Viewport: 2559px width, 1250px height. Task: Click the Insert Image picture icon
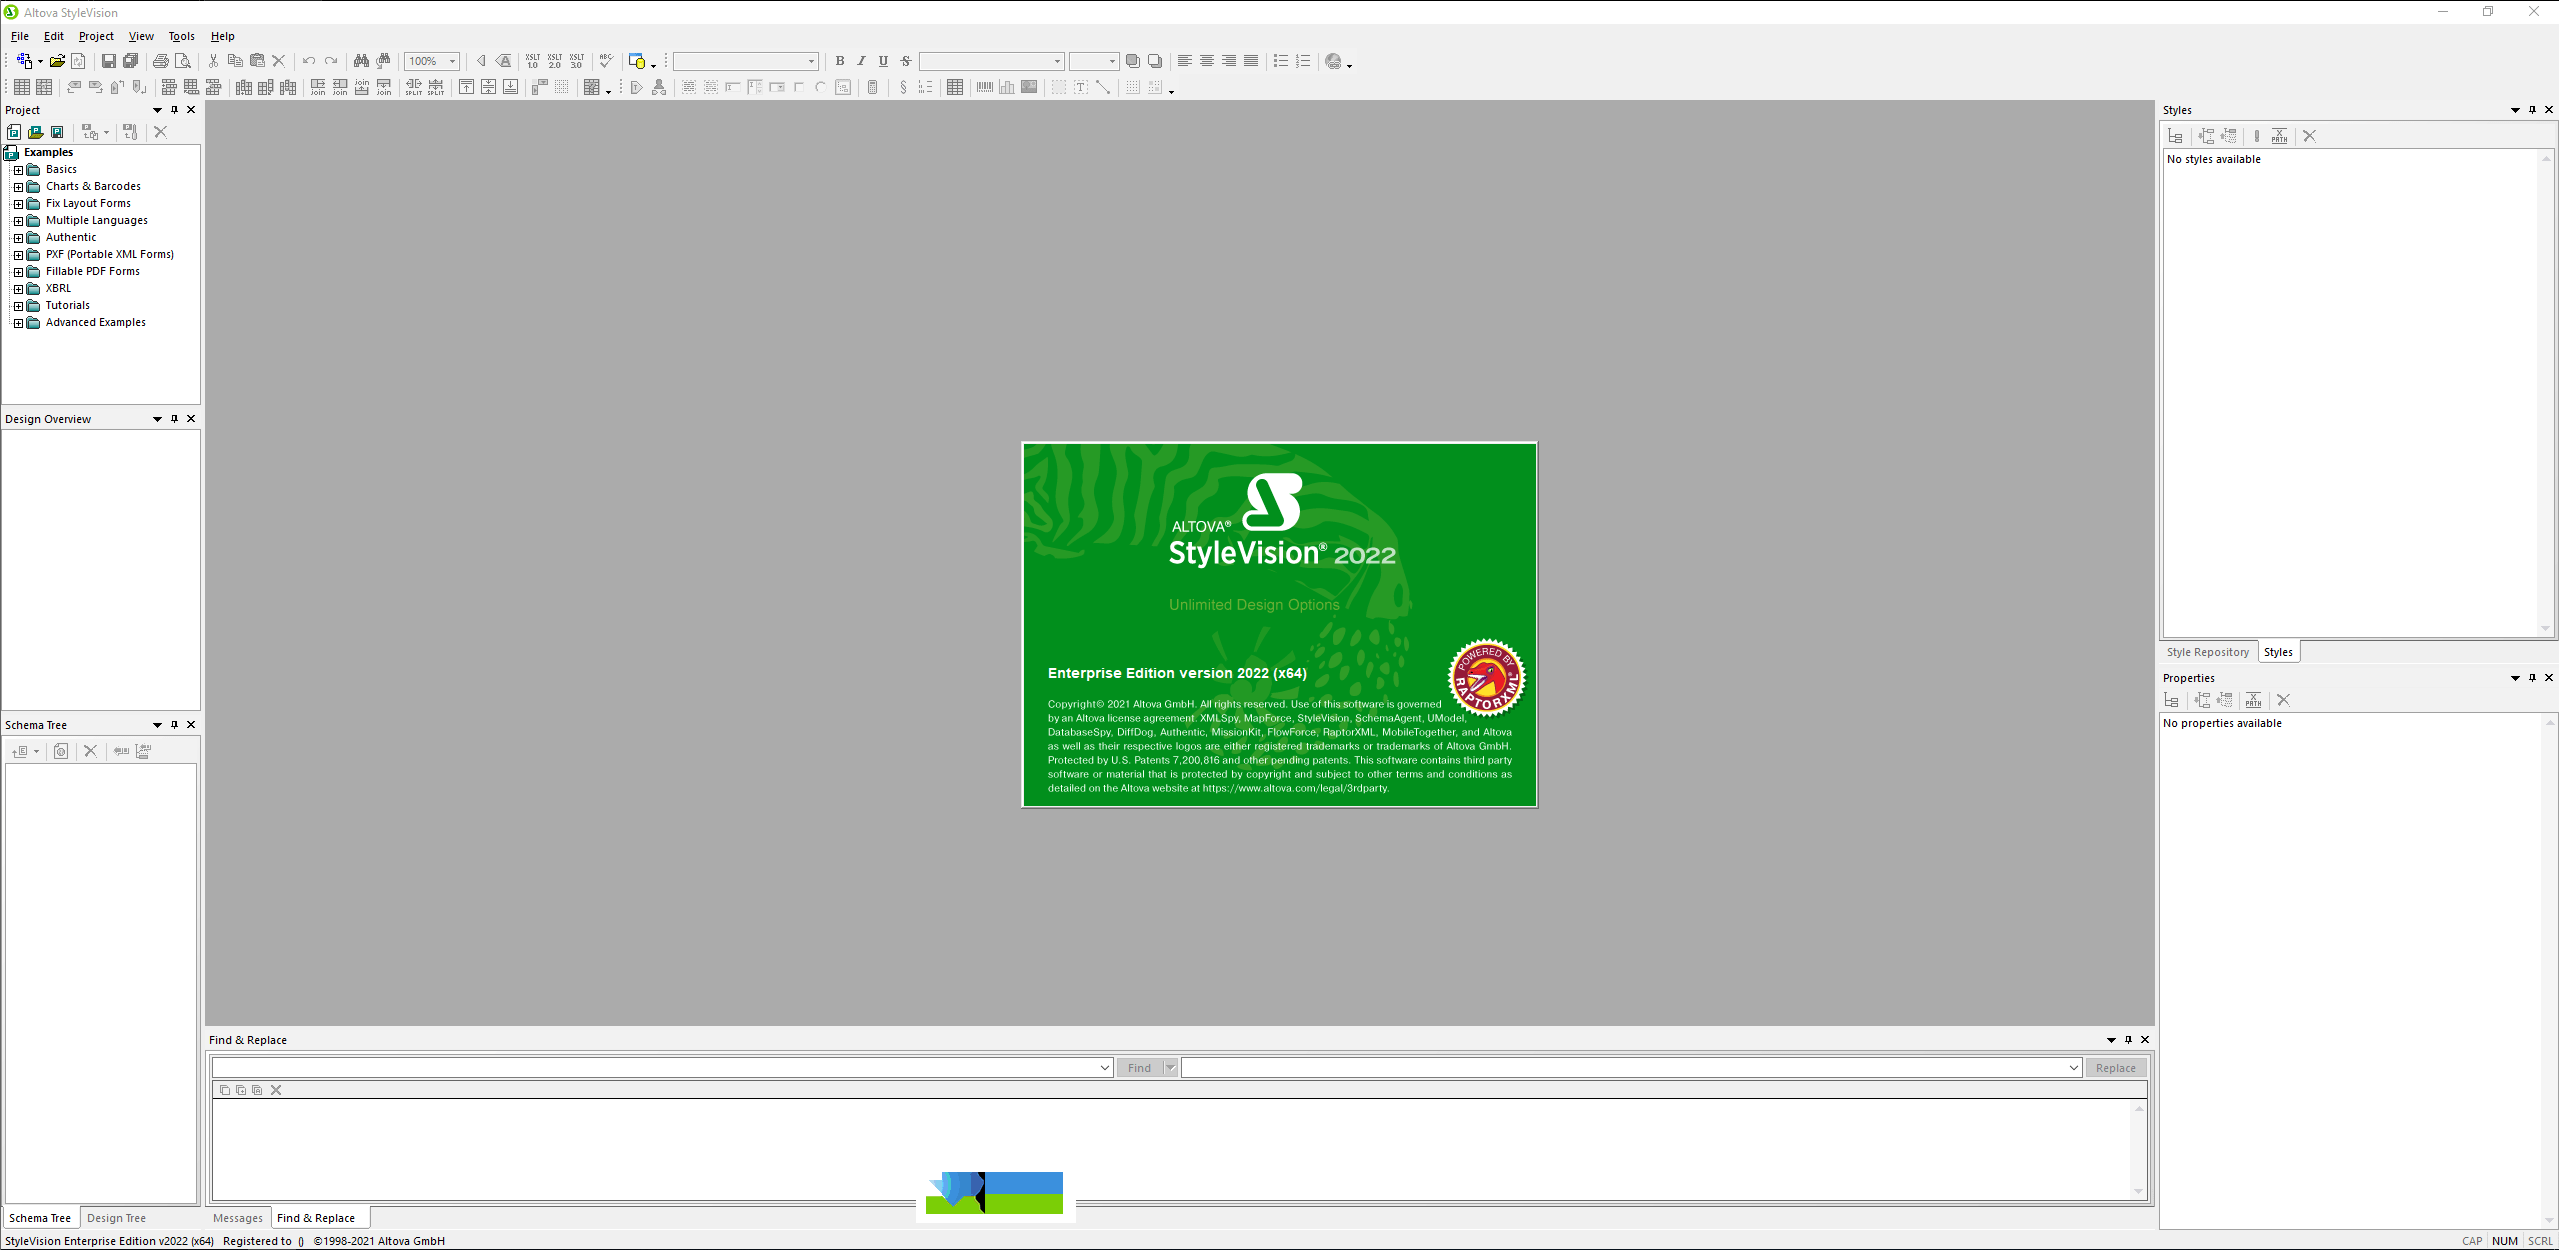click(1029, 87)
